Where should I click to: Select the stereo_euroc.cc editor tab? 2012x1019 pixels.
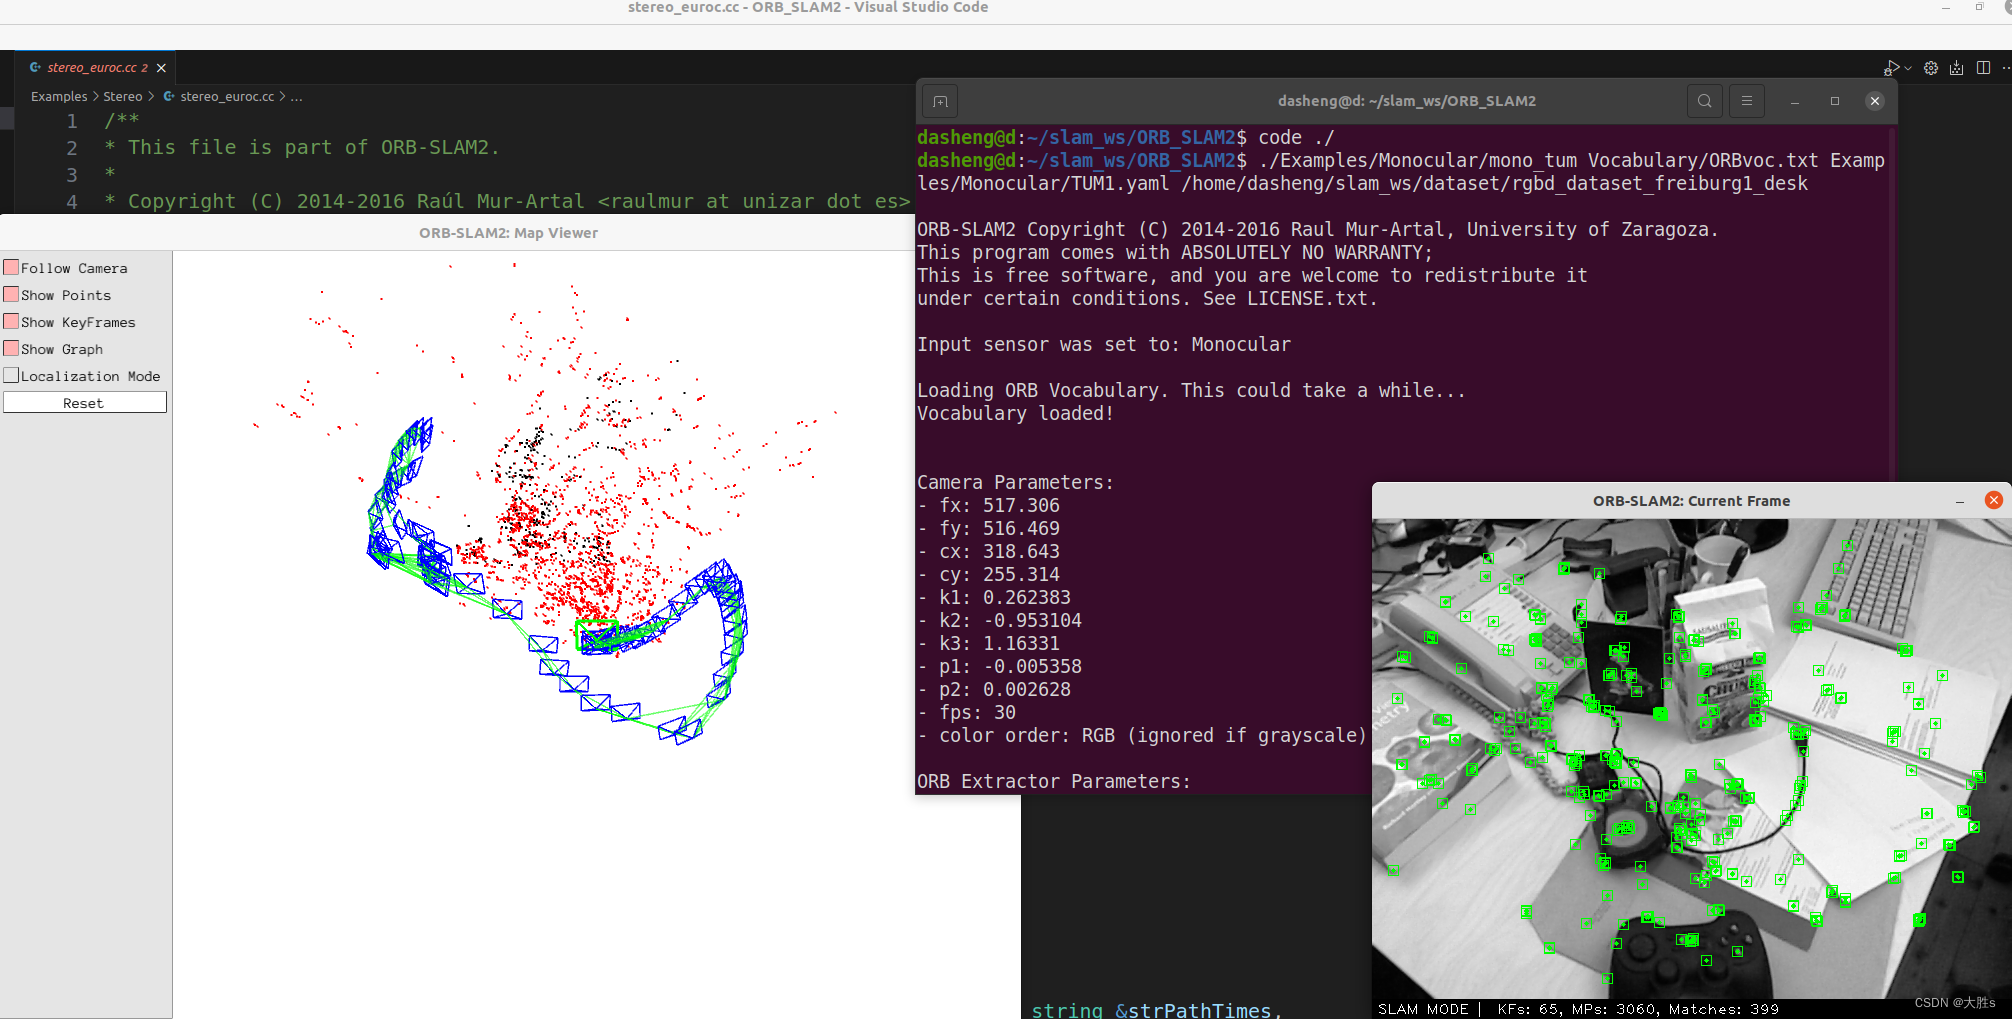pyautogui.click(x=97, y=67)
